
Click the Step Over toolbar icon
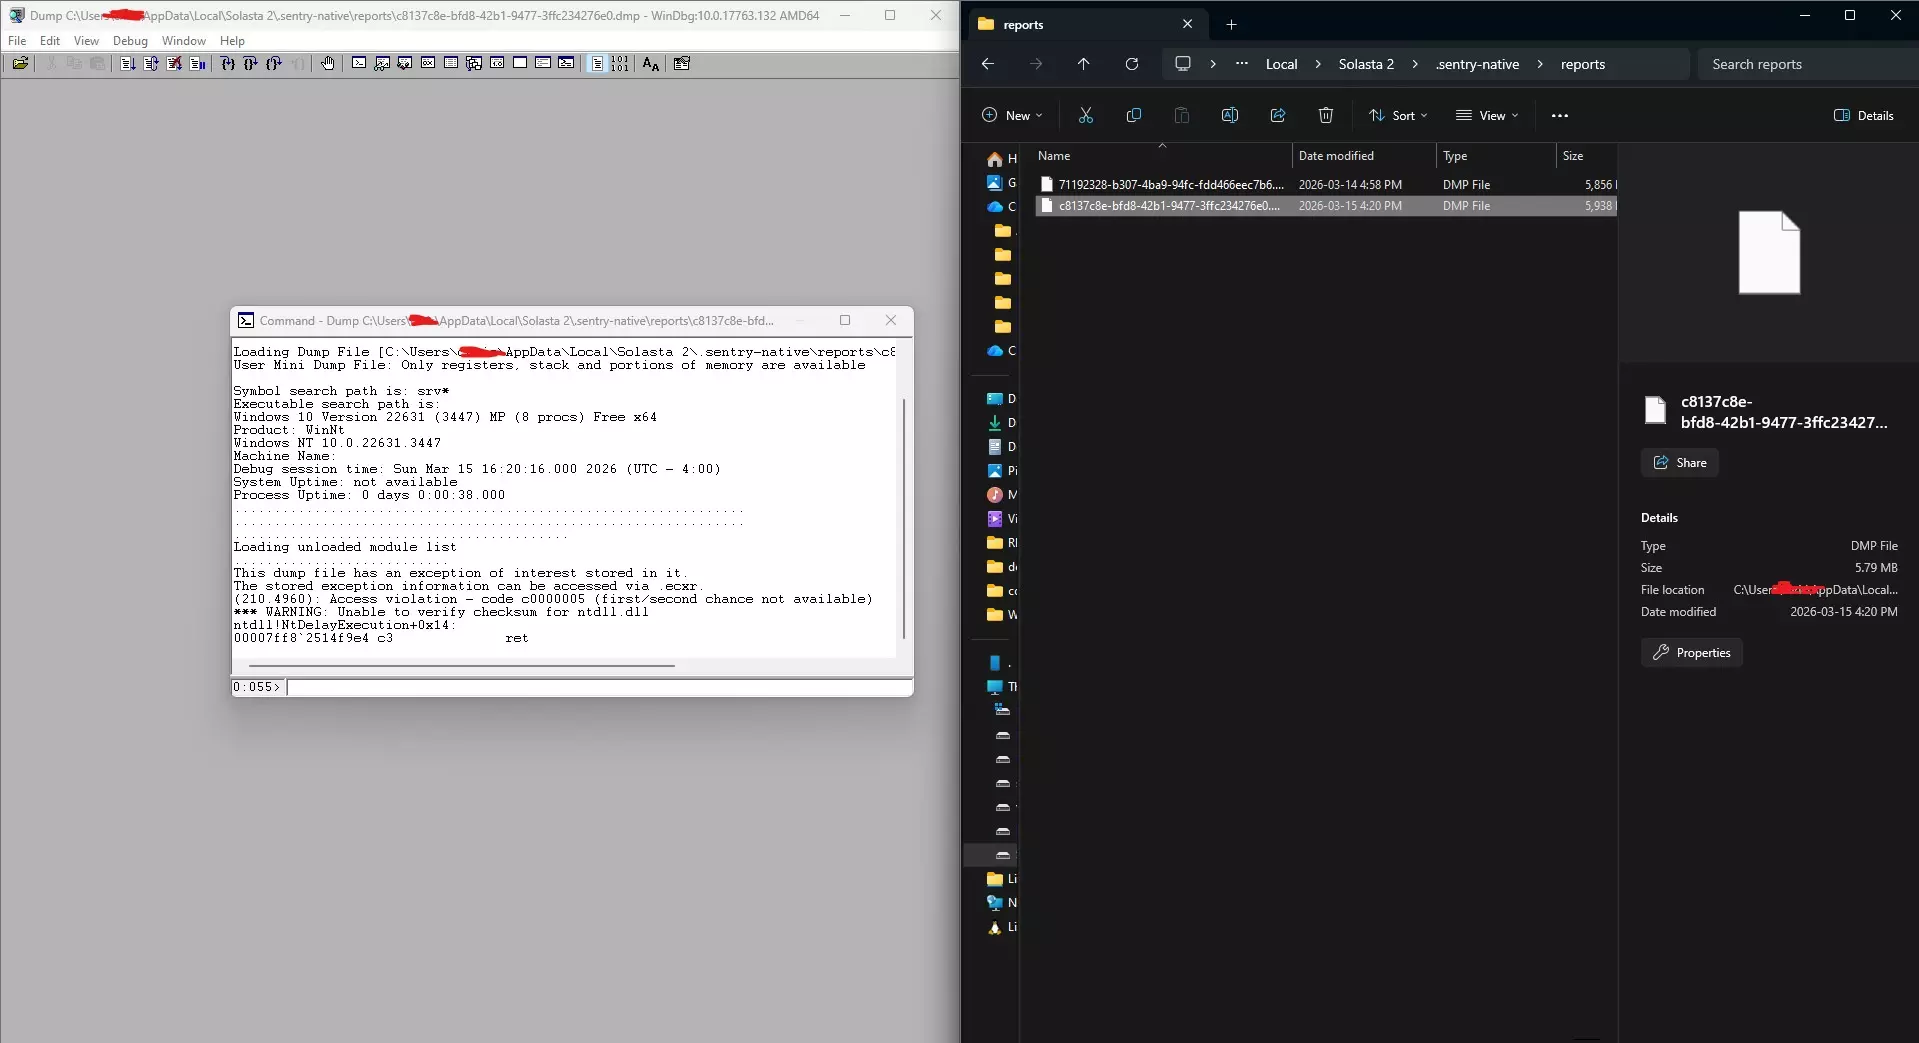pos(251,64)
